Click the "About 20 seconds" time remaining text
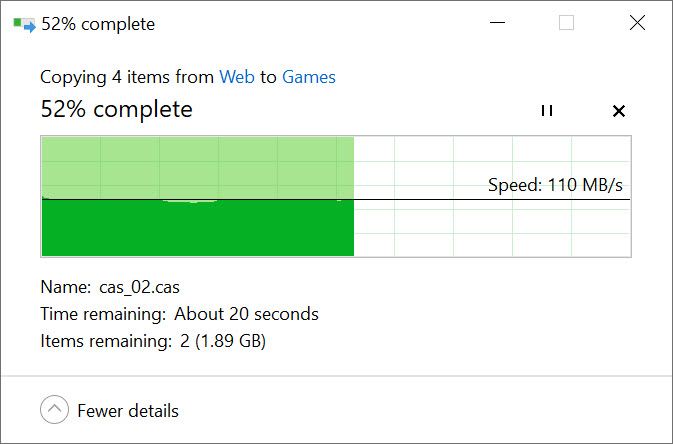Viewport: 673px width, 444px height. click(x=246, y=314)
